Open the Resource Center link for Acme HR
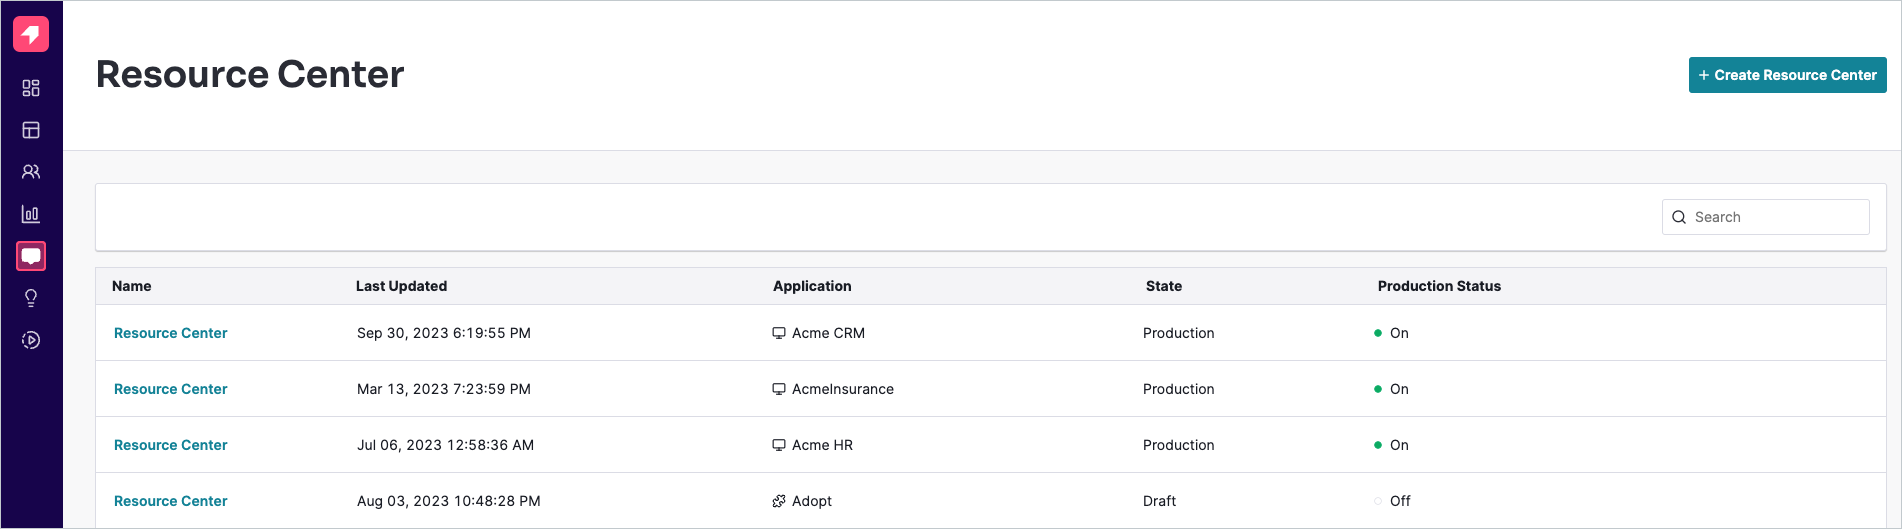The height and width of the screenshot is (529, 1902). (x=170, y=445)
